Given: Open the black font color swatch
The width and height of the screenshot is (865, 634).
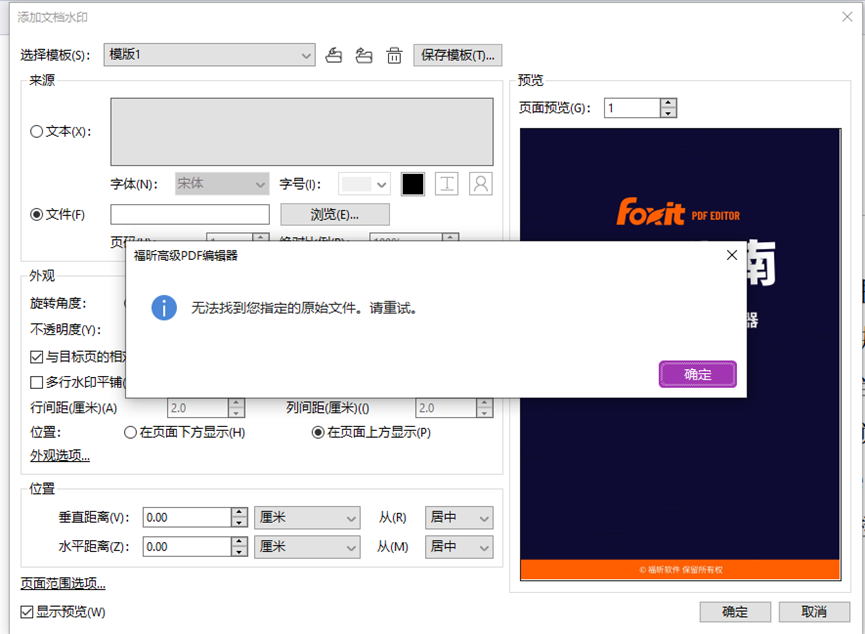Looking at the screenshot, I should click(x=413, y=184).
